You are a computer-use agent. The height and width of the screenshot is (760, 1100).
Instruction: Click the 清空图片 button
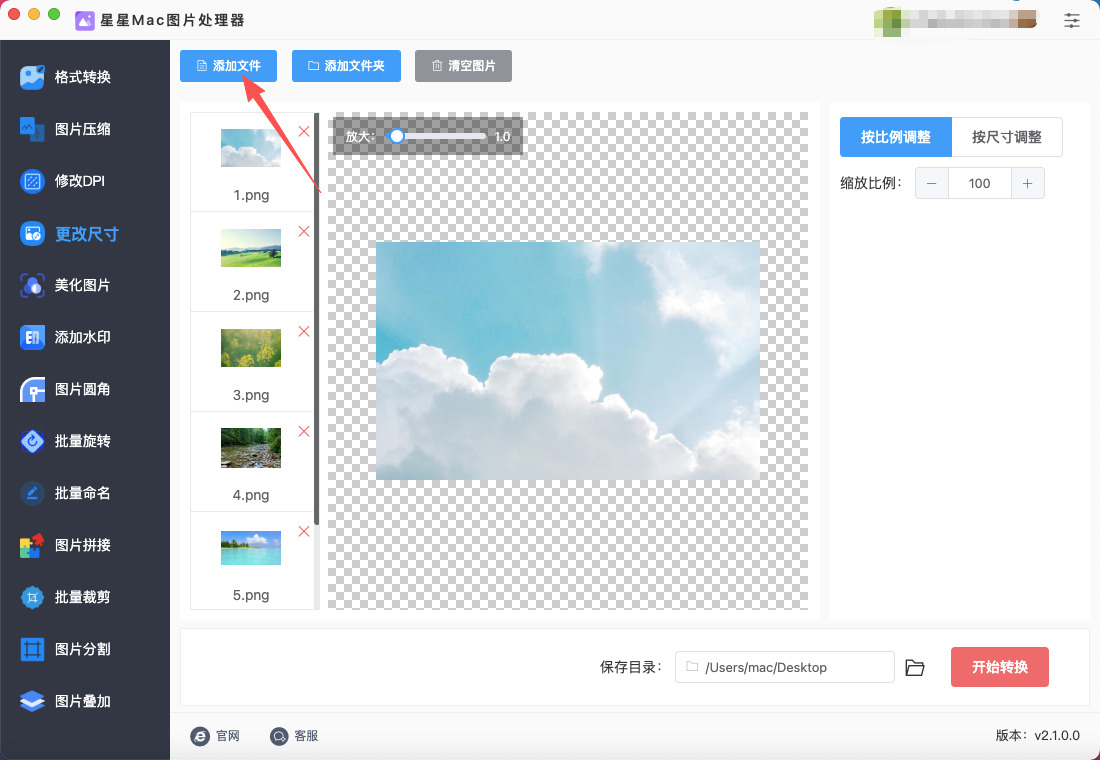(x=463, y=66)
